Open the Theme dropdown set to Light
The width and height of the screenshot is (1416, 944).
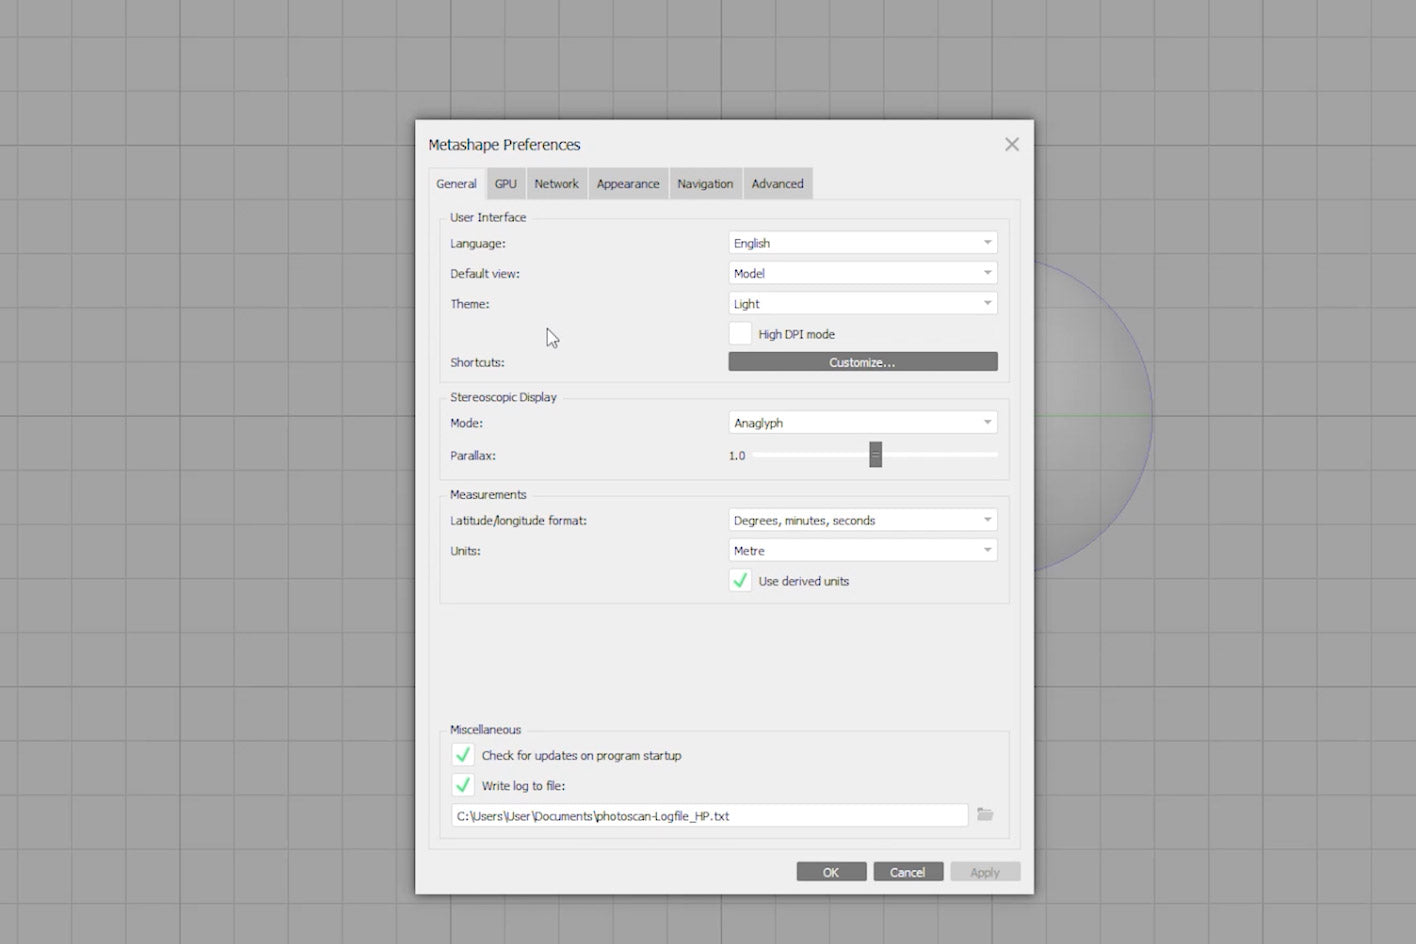(863, 304)
